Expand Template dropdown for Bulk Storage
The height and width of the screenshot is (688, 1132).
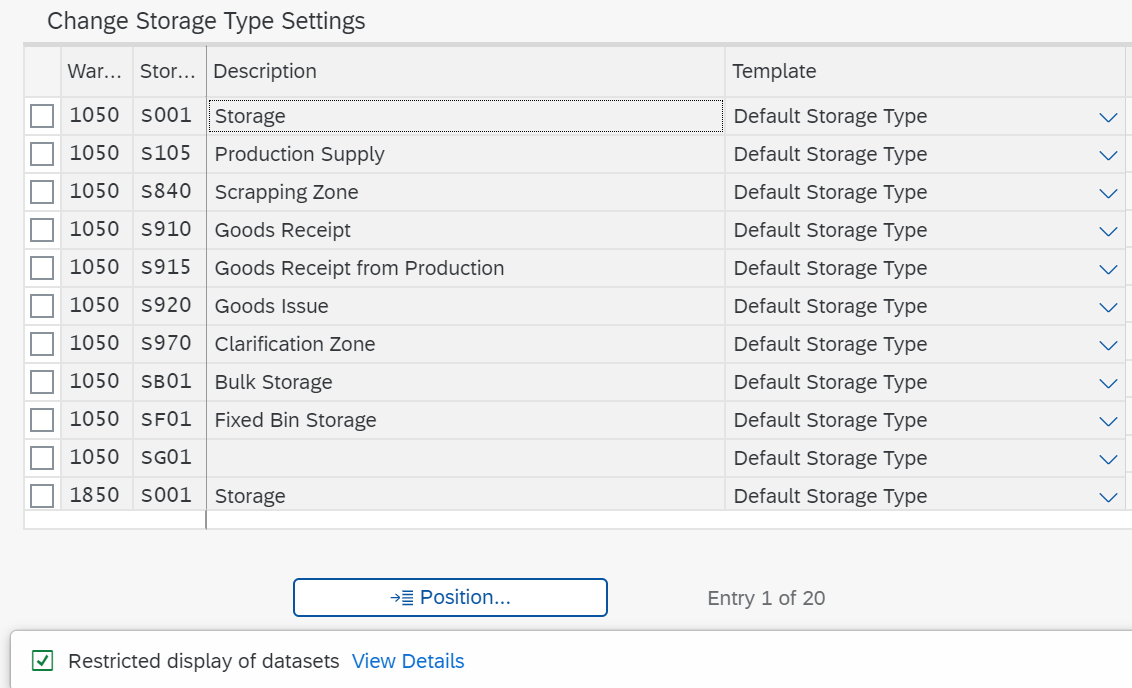coord(1108,383)
